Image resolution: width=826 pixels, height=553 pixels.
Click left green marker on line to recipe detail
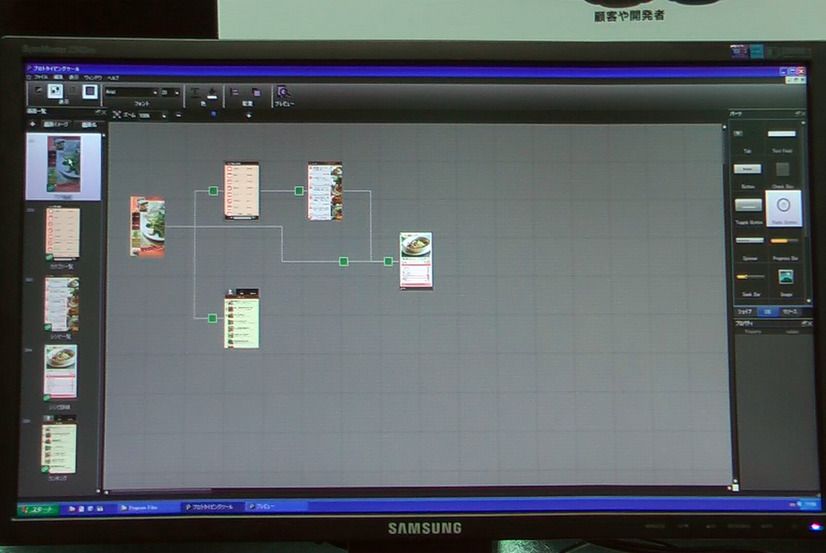pos(343,261)
